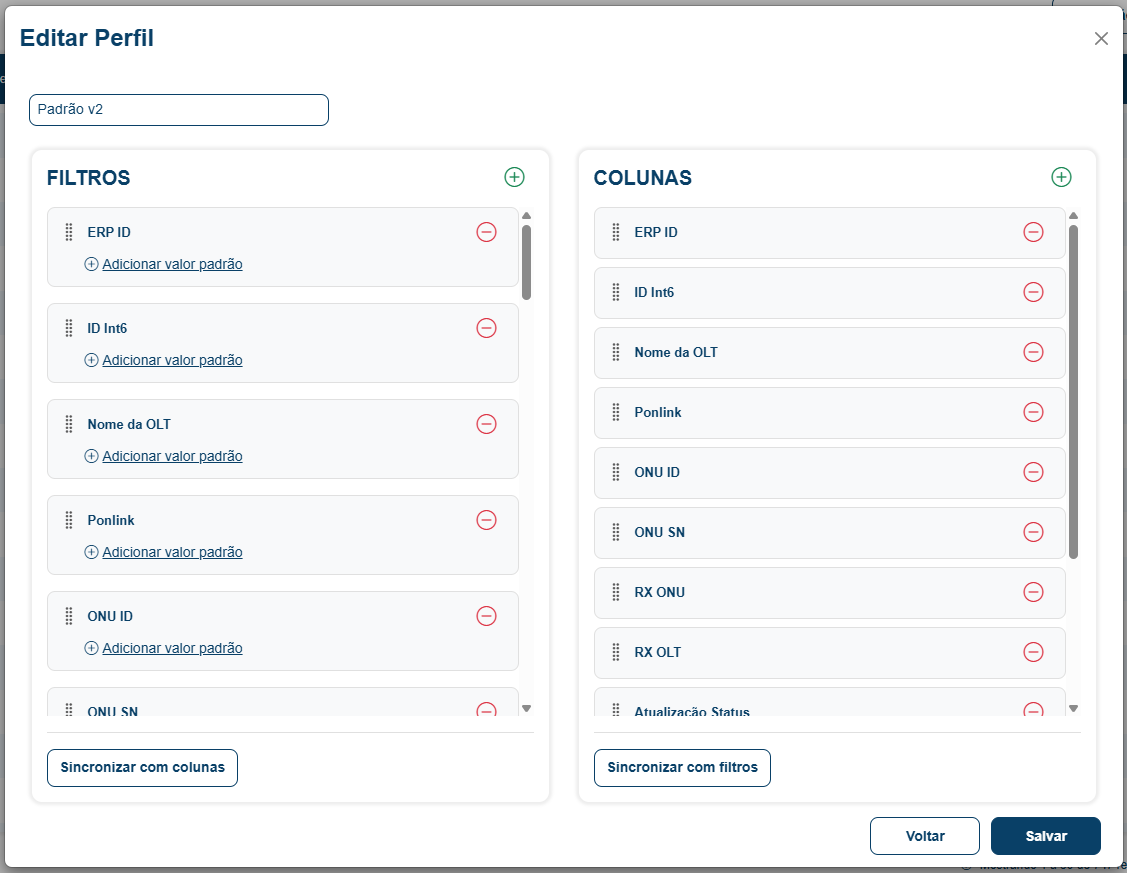
Task: Remove the Nome da OLT column
Action: click(x=1034, y=352)
